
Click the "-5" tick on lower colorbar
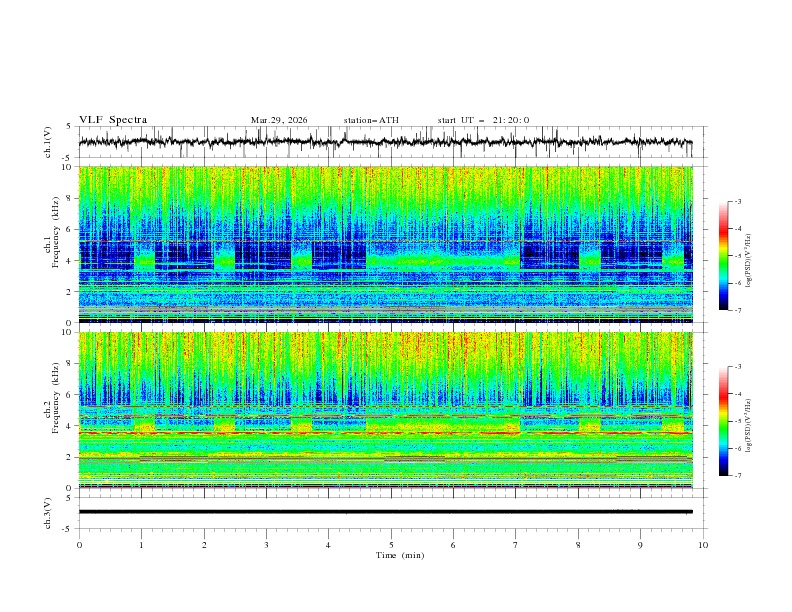coord(737,421)
